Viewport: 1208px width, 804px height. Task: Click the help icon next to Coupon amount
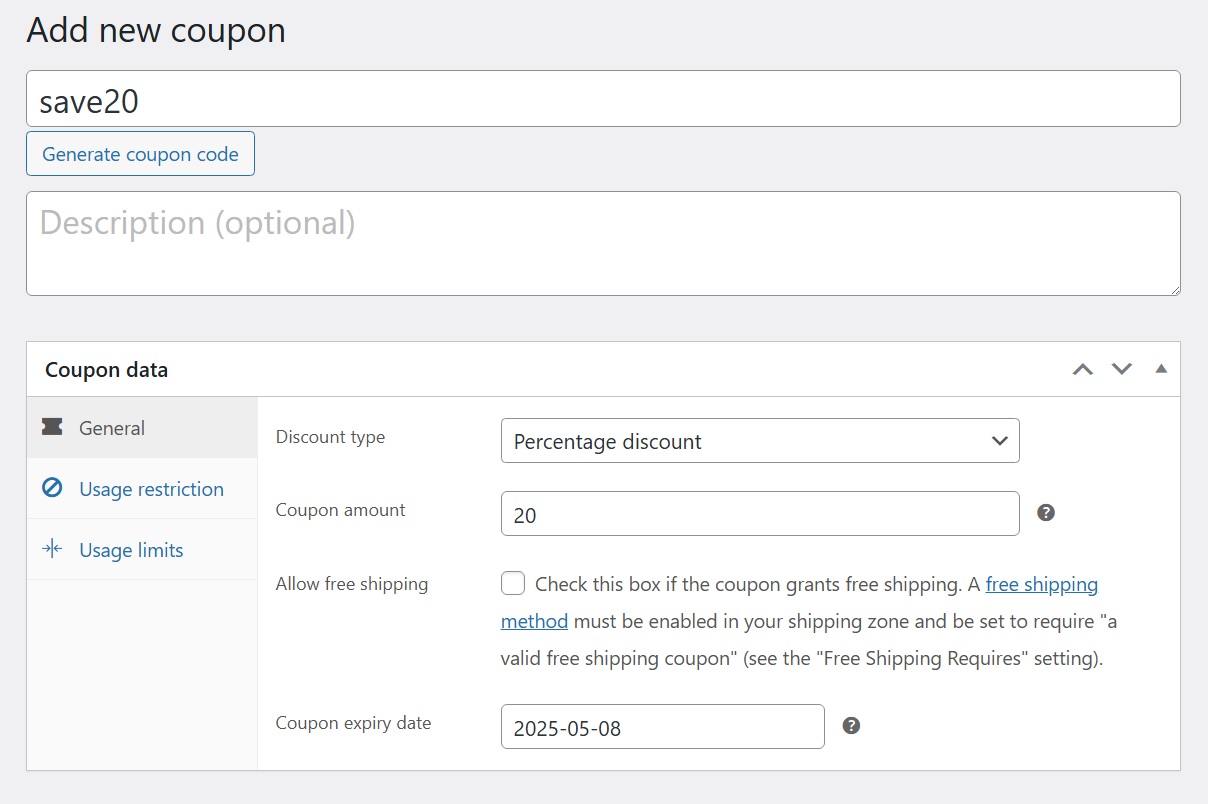tap(1046, 513)
